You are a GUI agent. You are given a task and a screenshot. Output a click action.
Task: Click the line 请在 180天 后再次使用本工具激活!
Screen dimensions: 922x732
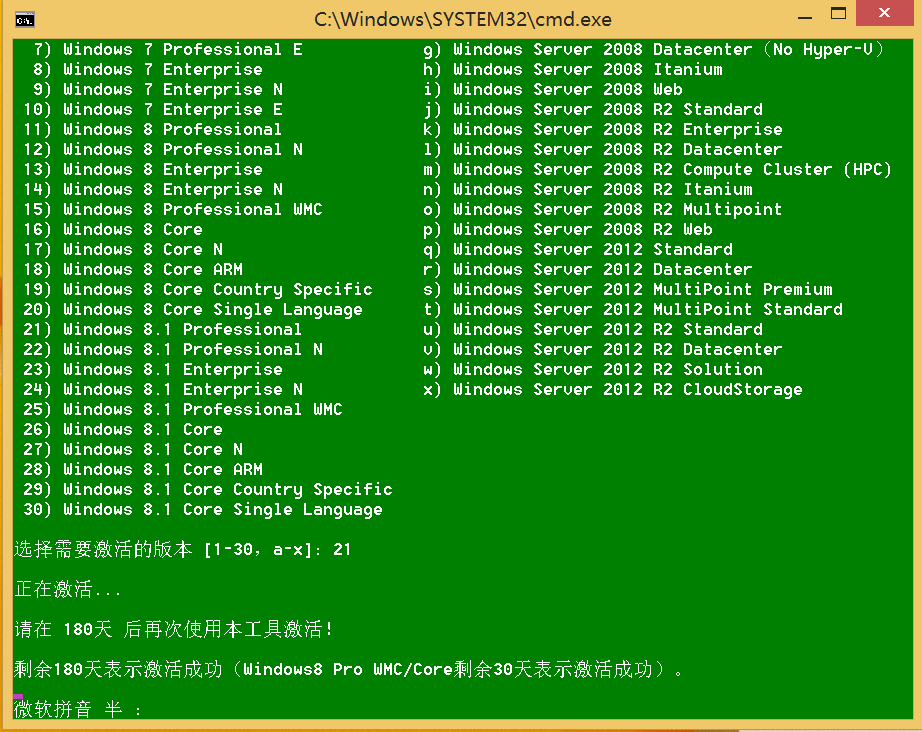[x=173, y=629]
